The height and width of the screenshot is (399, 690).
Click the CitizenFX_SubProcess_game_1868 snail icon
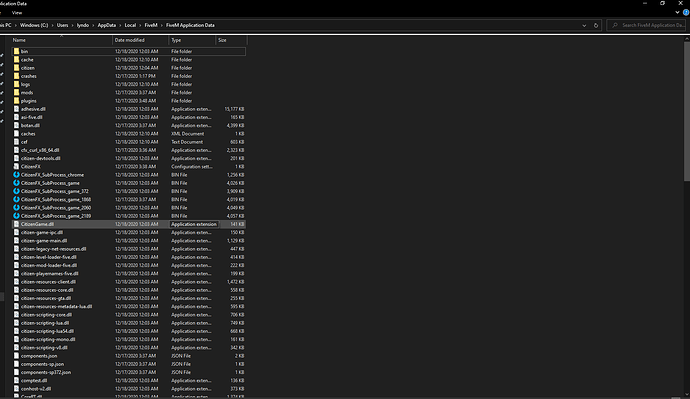point(16,199)
